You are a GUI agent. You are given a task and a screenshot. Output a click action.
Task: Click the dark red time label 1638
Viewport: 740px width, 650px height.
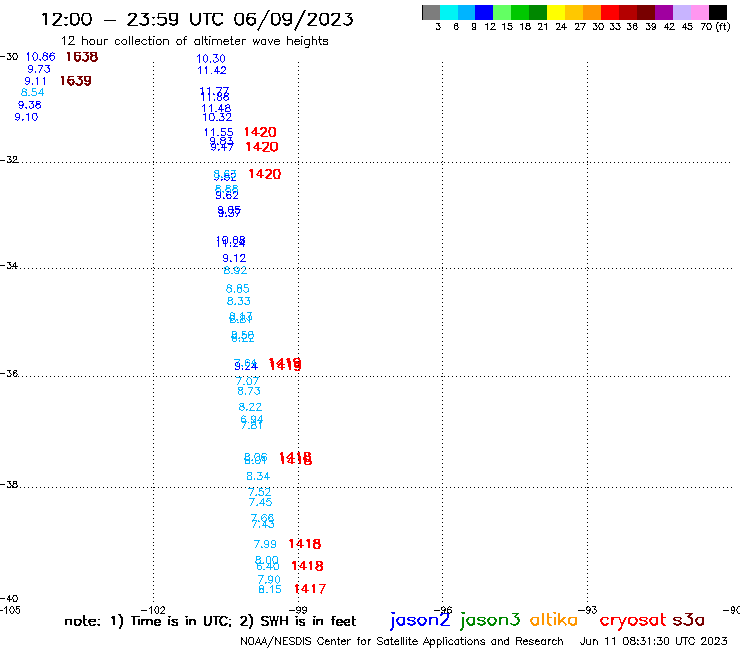click(x=82, y=57)
